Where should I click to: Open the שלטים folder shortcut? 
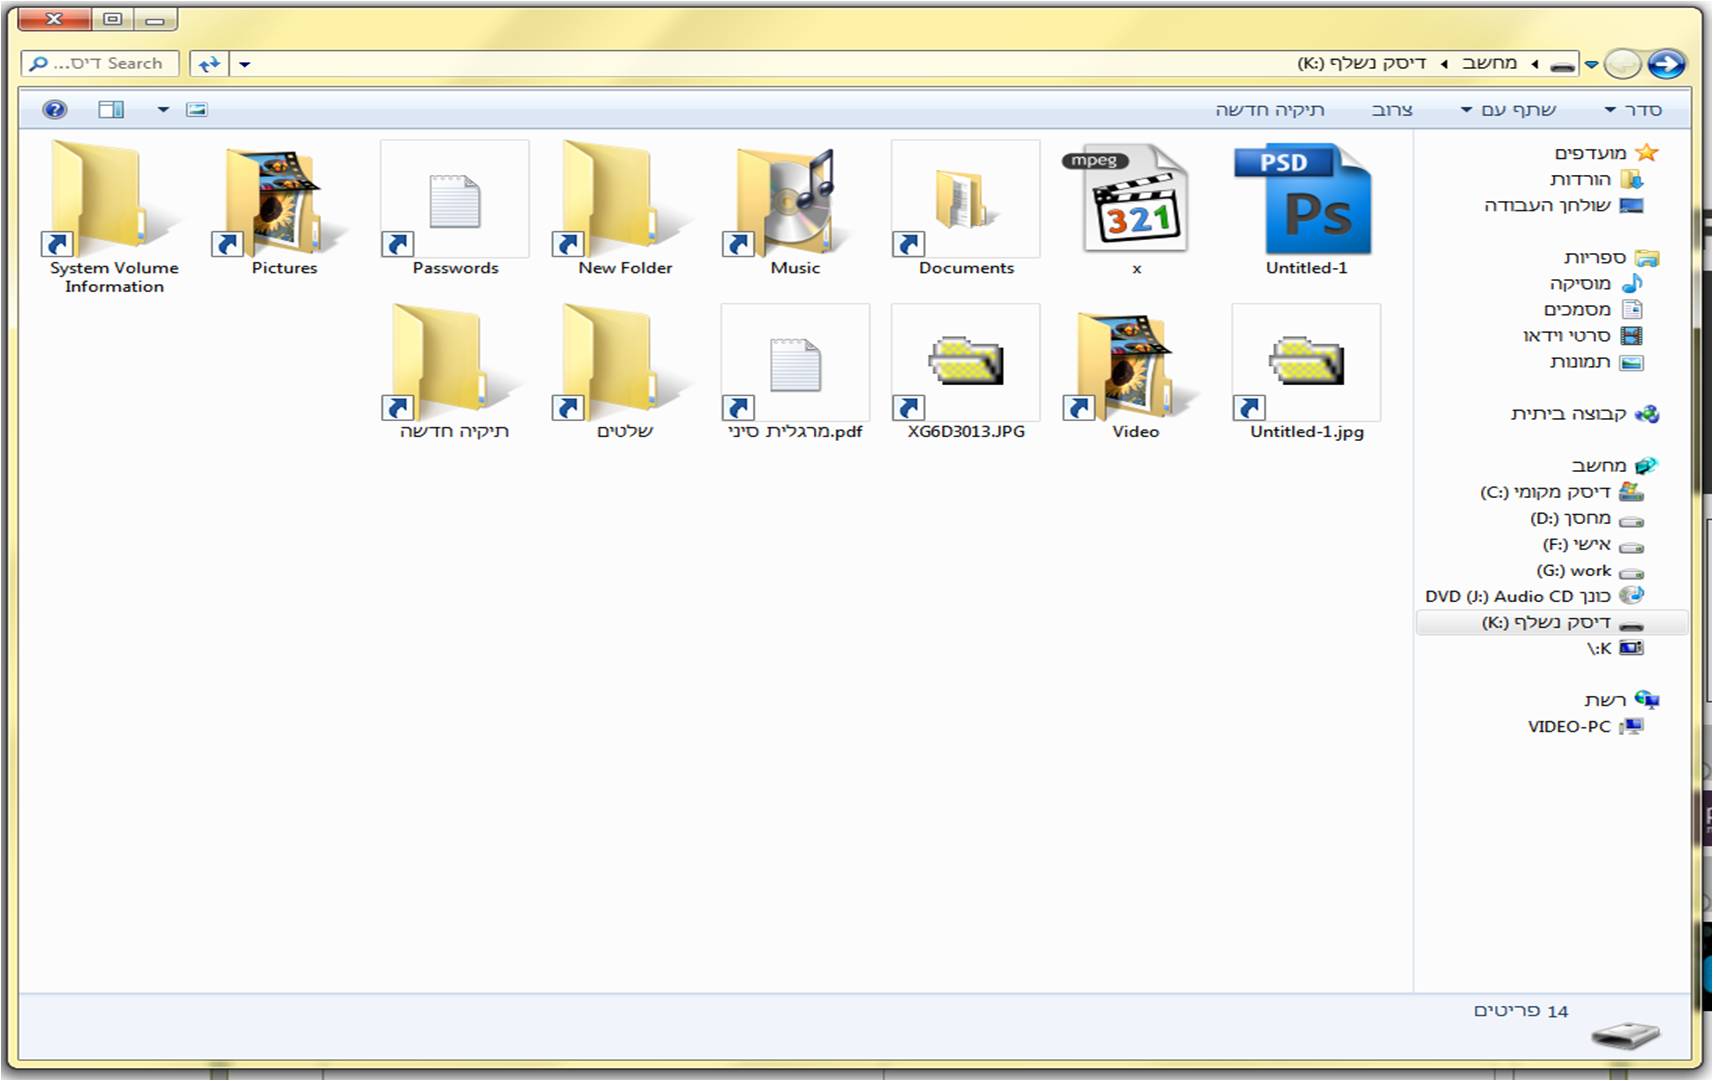pos(625,373)
